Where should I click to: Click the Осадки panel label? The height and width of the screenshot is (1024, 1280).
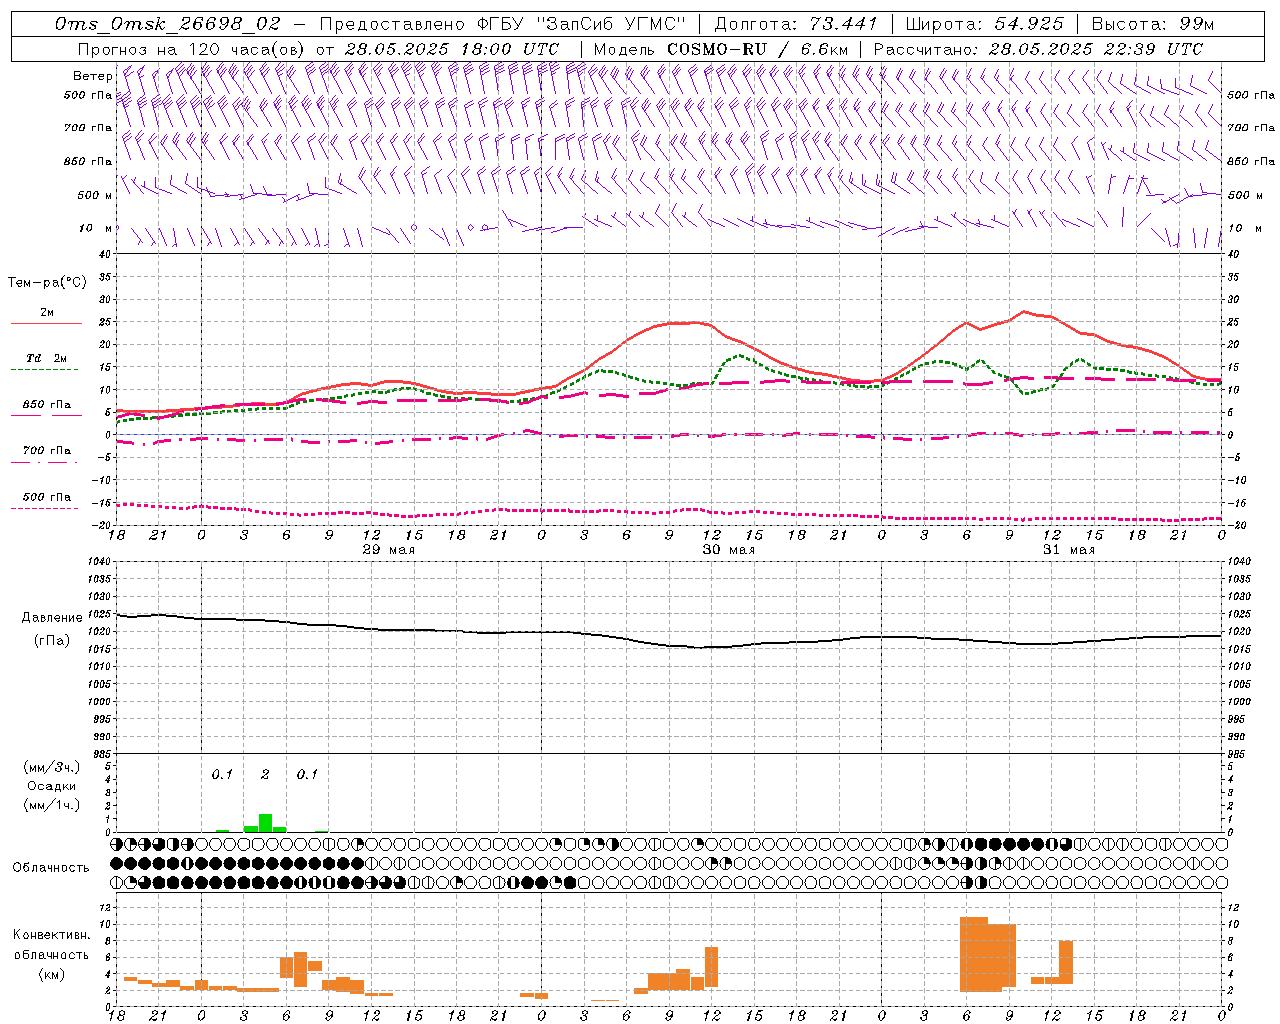coord(51,786)
